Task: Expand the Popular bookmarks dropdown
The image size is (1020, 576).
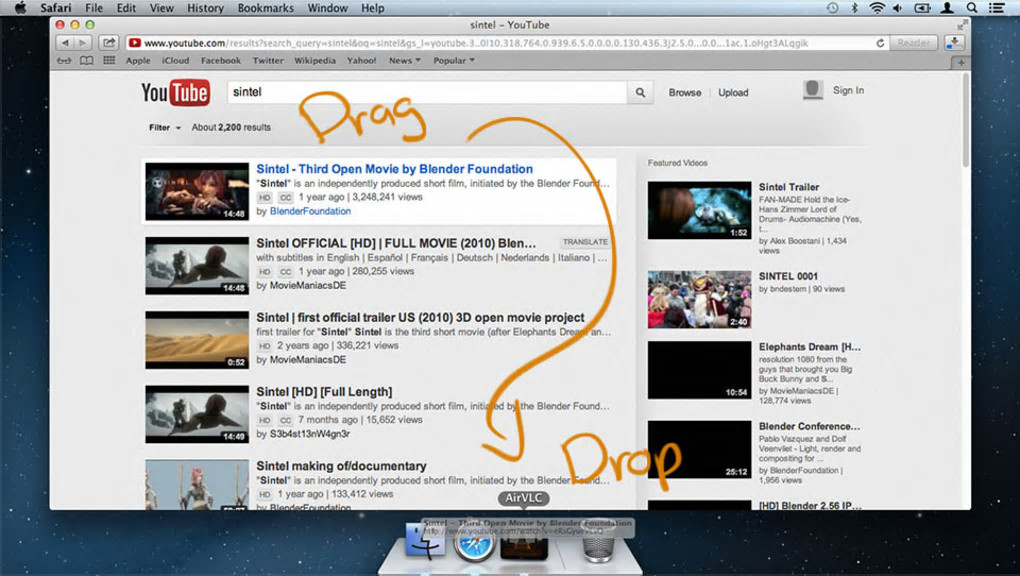Action: pyautogui.click(x=453, y=61)
